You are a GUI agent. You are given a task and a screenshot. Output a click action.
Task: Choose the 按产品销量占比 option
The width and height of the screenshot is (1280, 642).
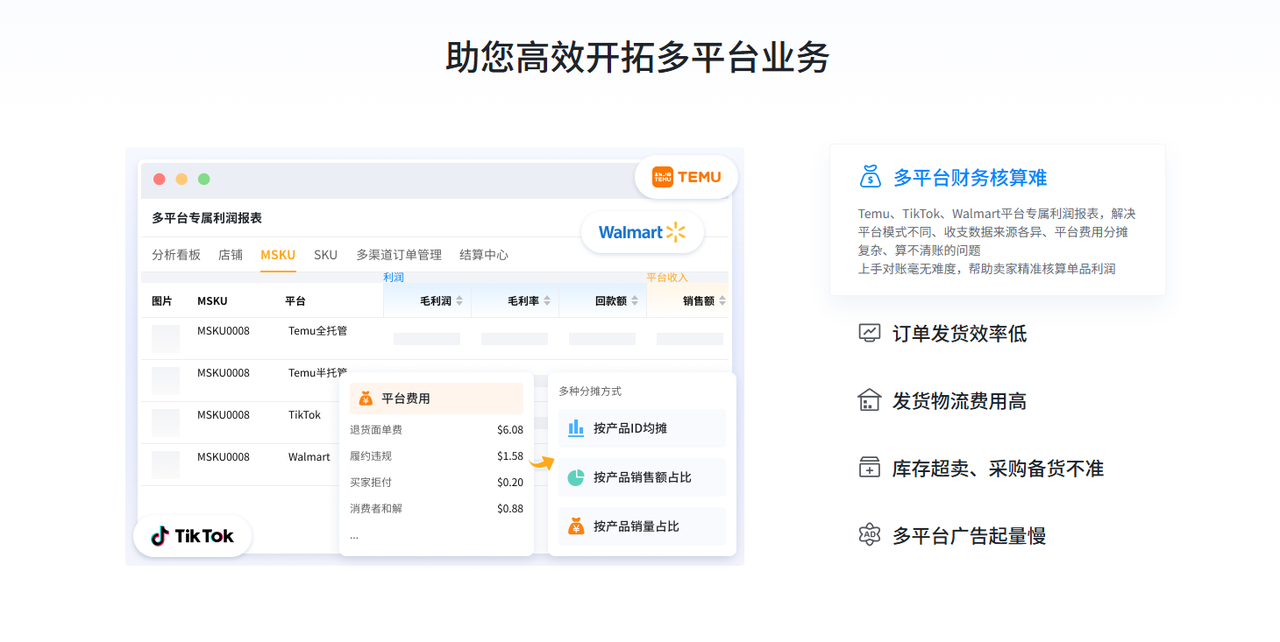642,526
